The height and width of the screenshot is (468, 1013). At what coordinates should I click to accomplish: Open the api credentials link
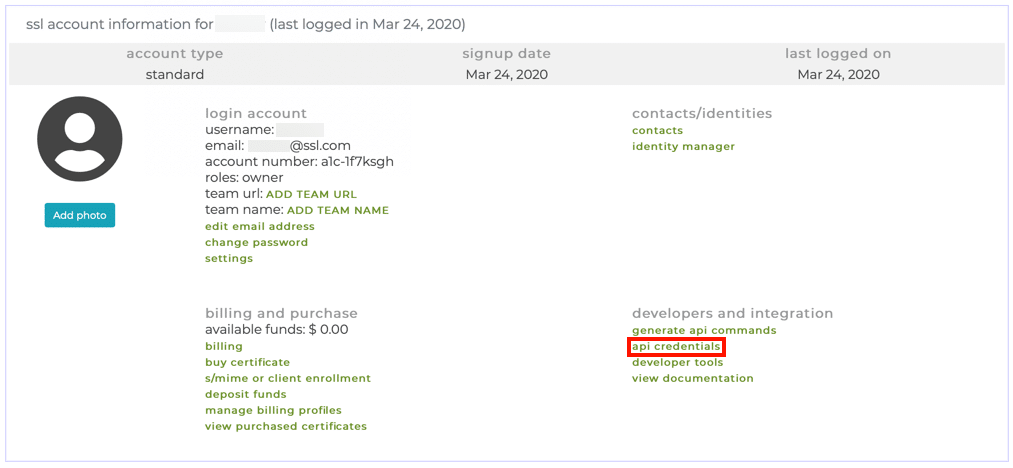pyautogui.click(x=676, y=346)
